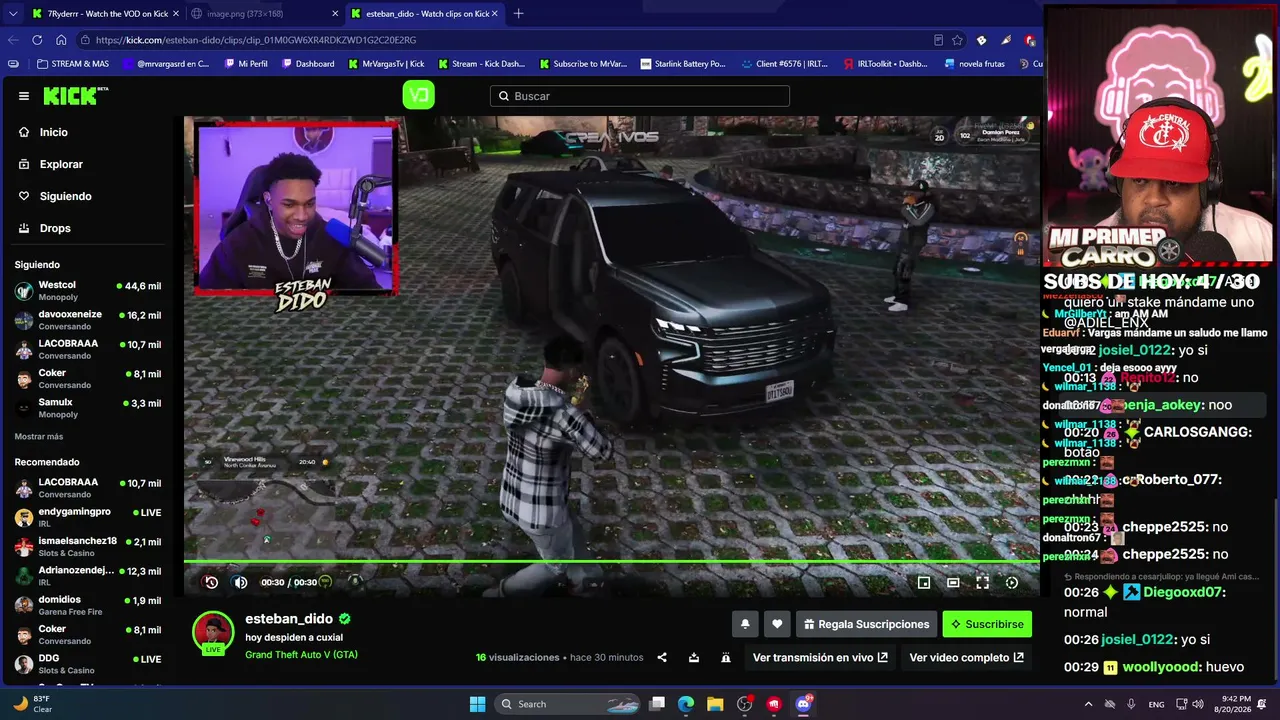Report the clip using siren icon
The width and height of the screenshot is (1280, 720).
pyautogui.click(x=726, y=657)
